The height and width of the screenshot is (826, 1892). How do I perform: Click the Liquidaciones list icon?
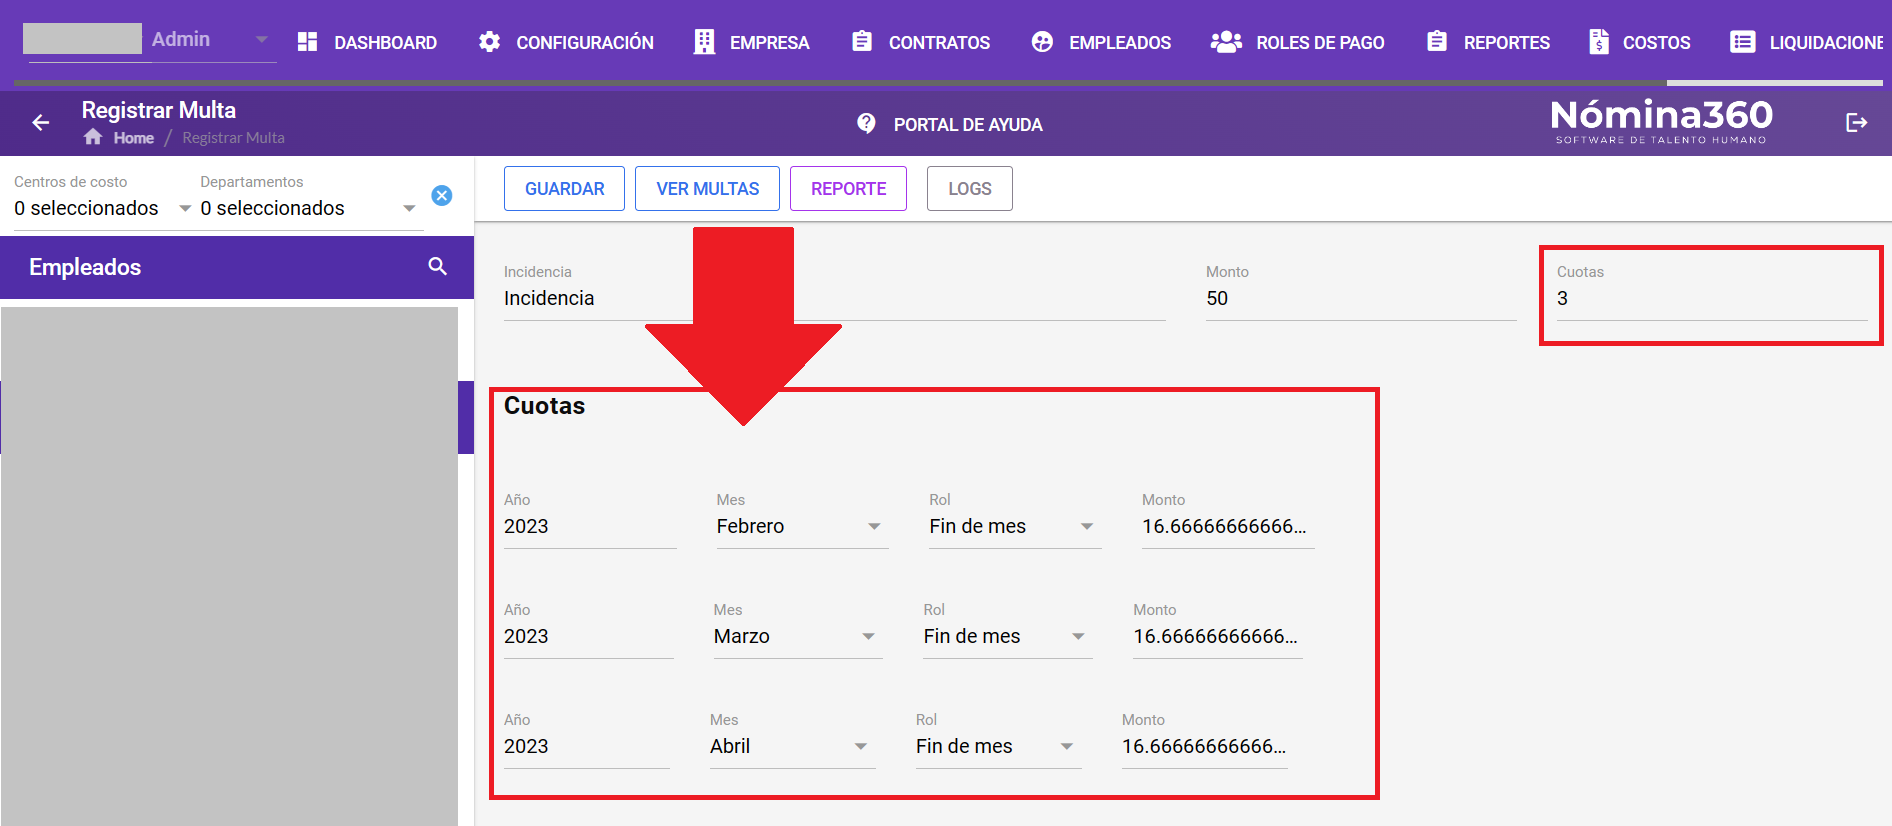pyautogui.click(x=1743, y=42)
